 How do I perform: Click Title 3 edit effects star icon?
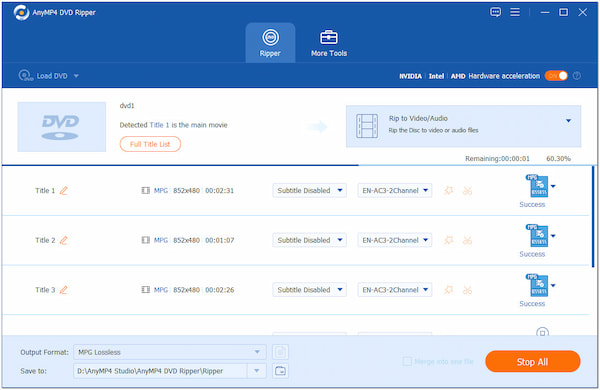tap(448, 290)
